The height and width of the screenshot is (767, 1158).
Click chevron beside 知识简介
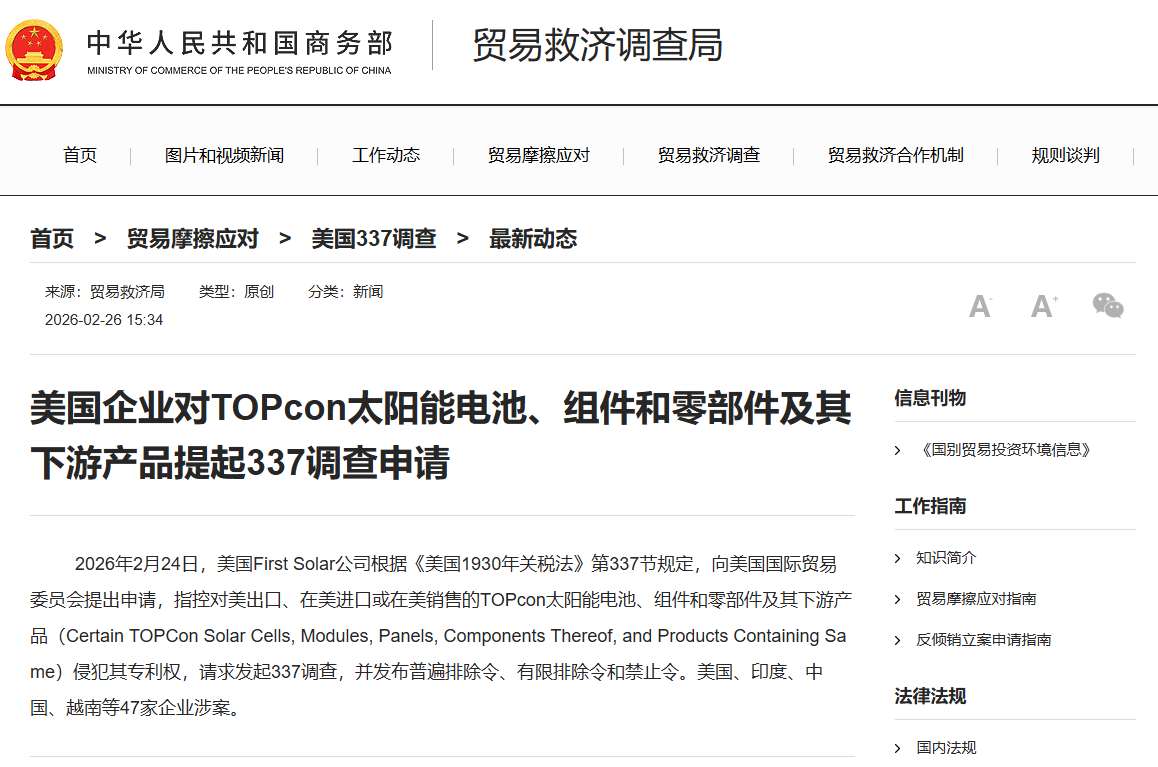(x=897, y=558)
